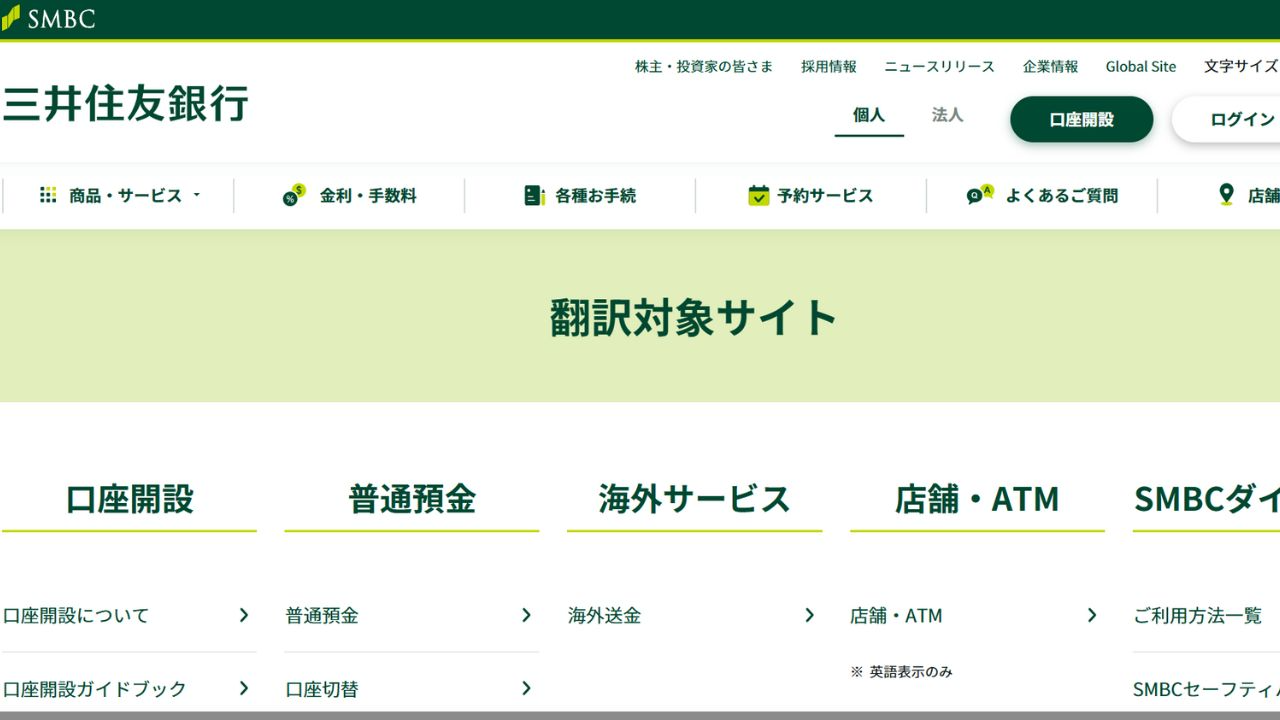Open the 各種お手続 menu item
The image size is (1280, 720).
click(x=580, y=196)
